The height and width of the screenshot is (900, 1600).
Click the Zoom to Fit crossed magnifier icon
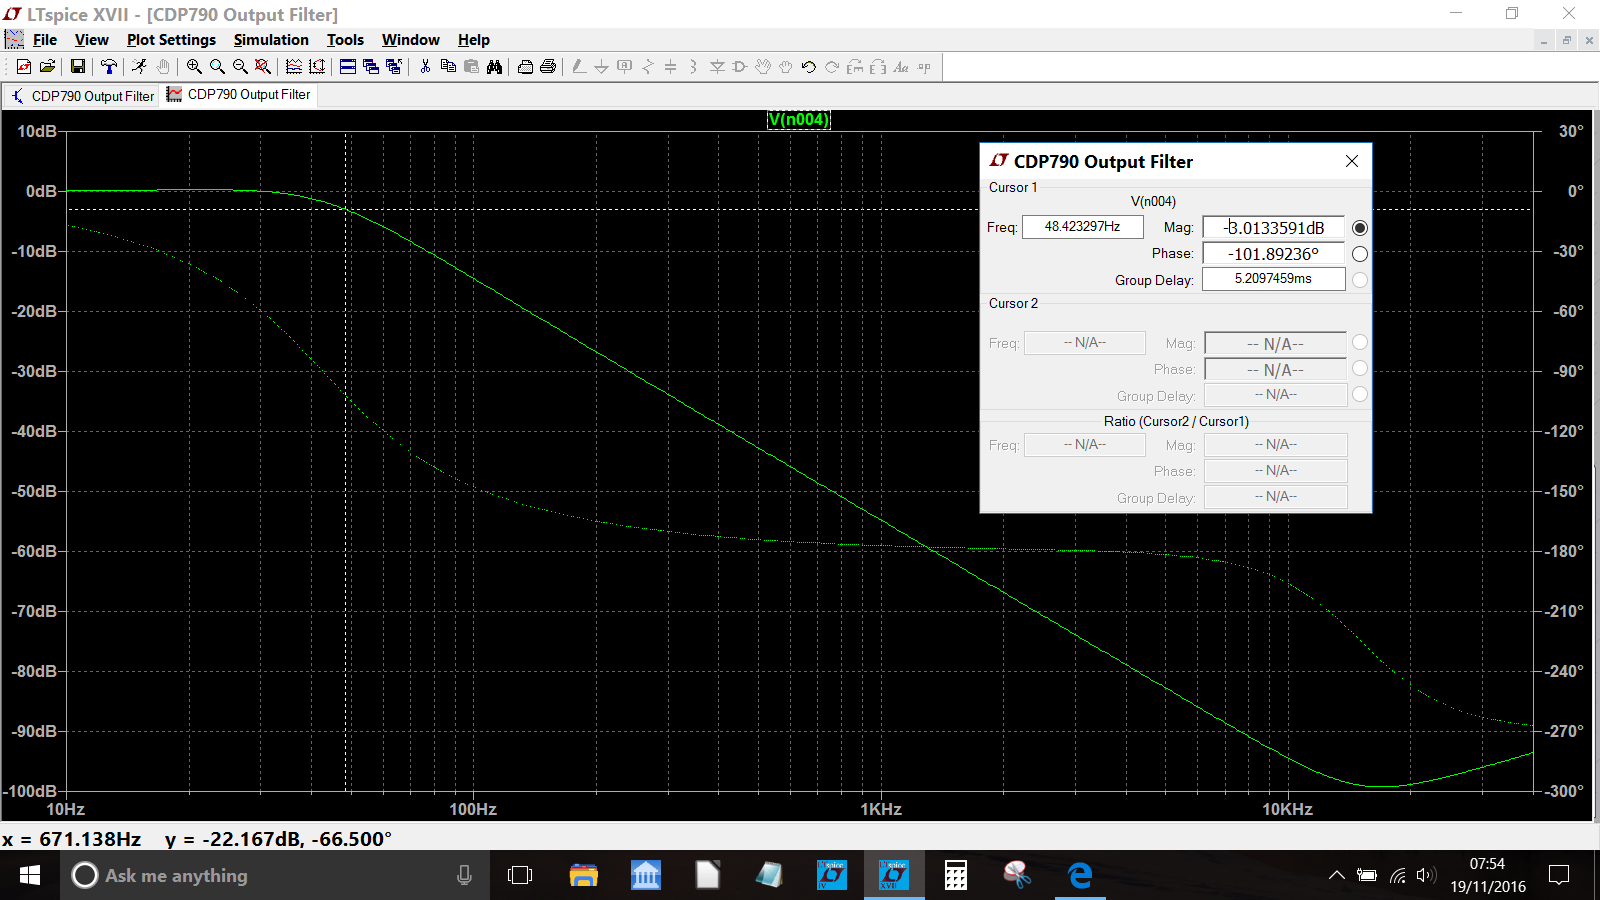263,67
